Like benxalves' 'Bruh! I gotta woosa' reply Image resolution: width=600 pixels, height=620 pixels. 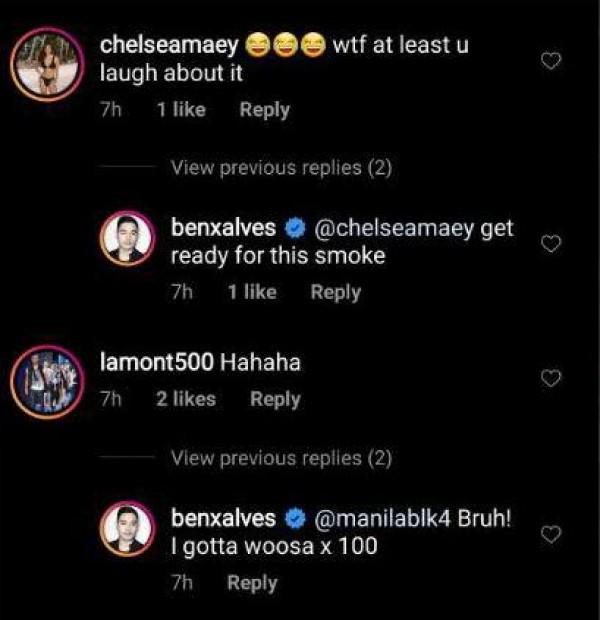(551, 535)
